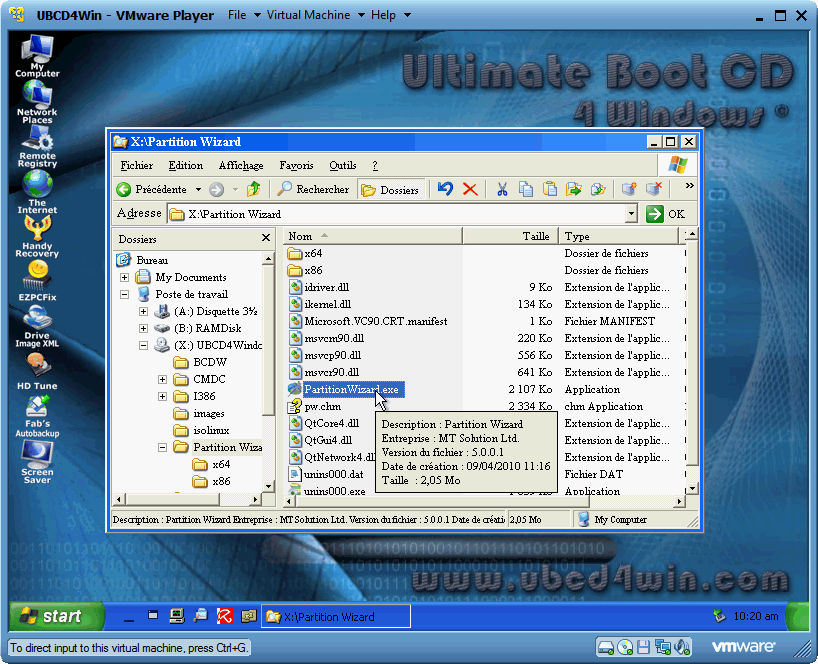818x664 pixels.
Task: Open the address bar dropdown list
Action: (631, 213)
